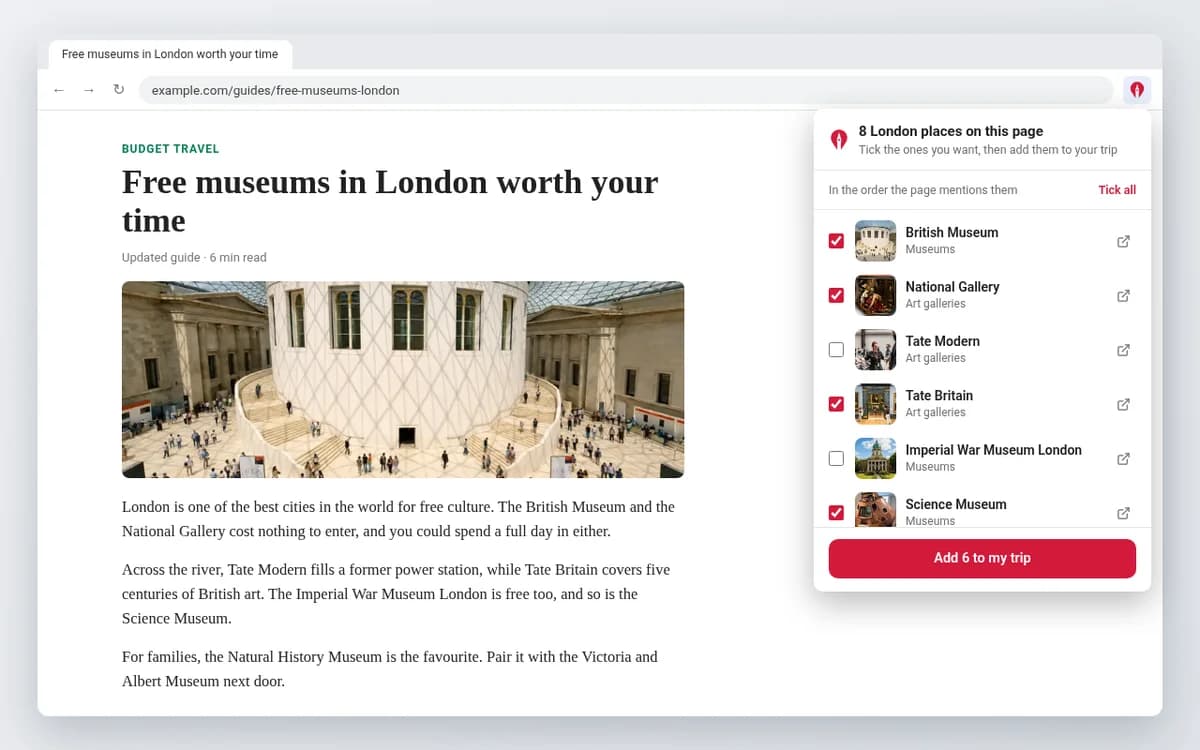This screenshot has width=1200, height=750.
Task: Untick the Science Museum checkbox
Action: point(836,513)
